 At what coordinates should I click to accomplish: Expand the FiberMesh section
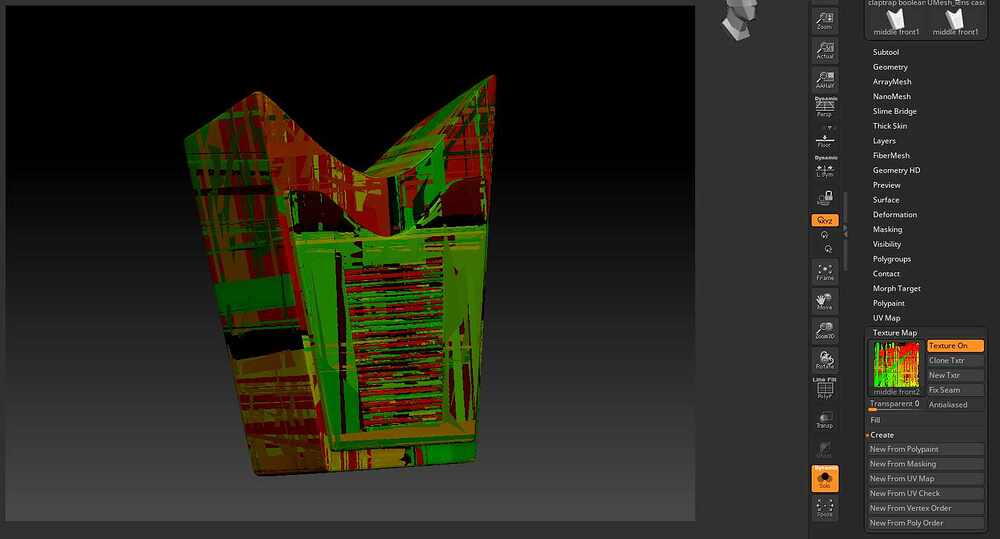click(891, 156)
